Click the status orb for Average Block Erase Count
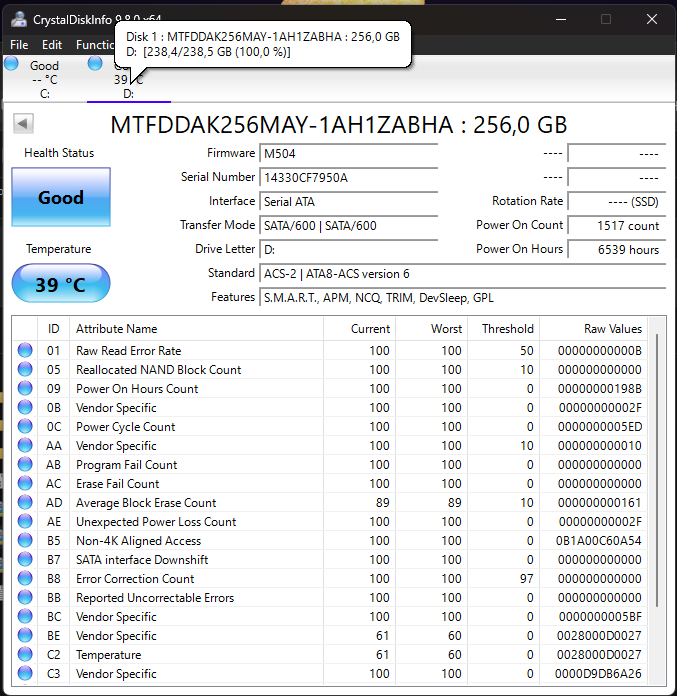 tap(25, 502)
